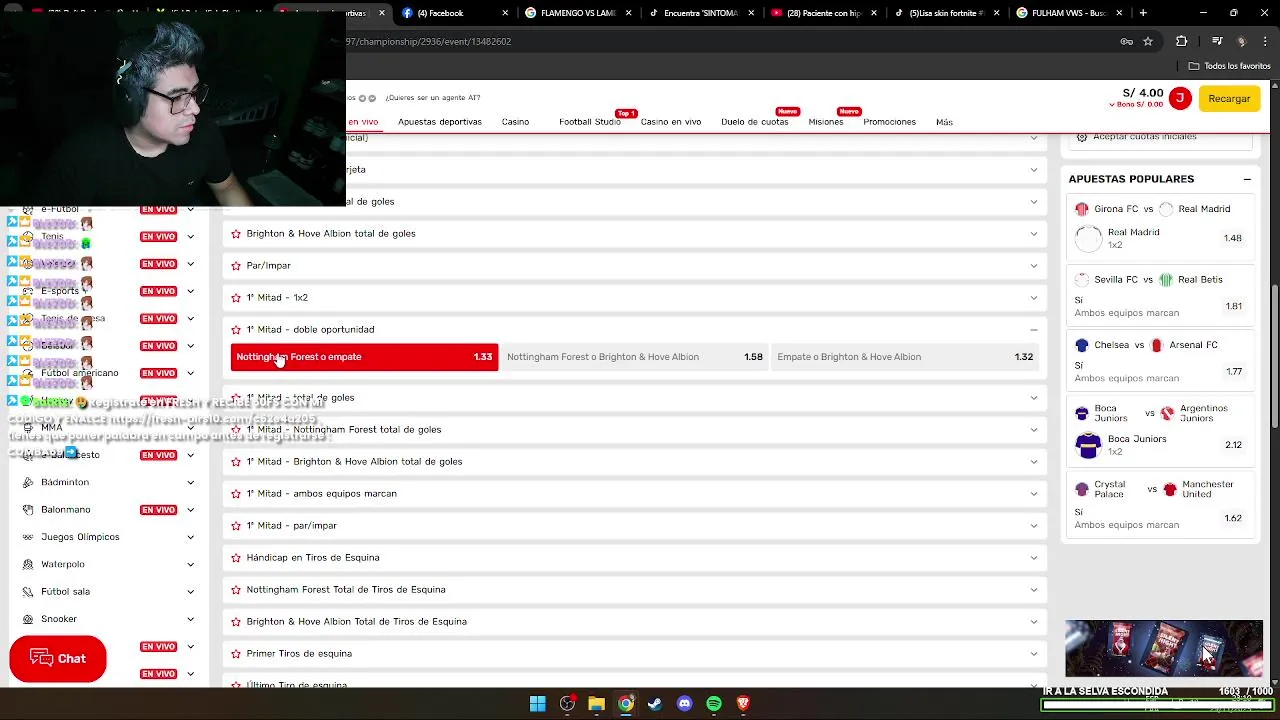
Task: Select the Waterpolo sport icon
Action: [x=28, y=564]
